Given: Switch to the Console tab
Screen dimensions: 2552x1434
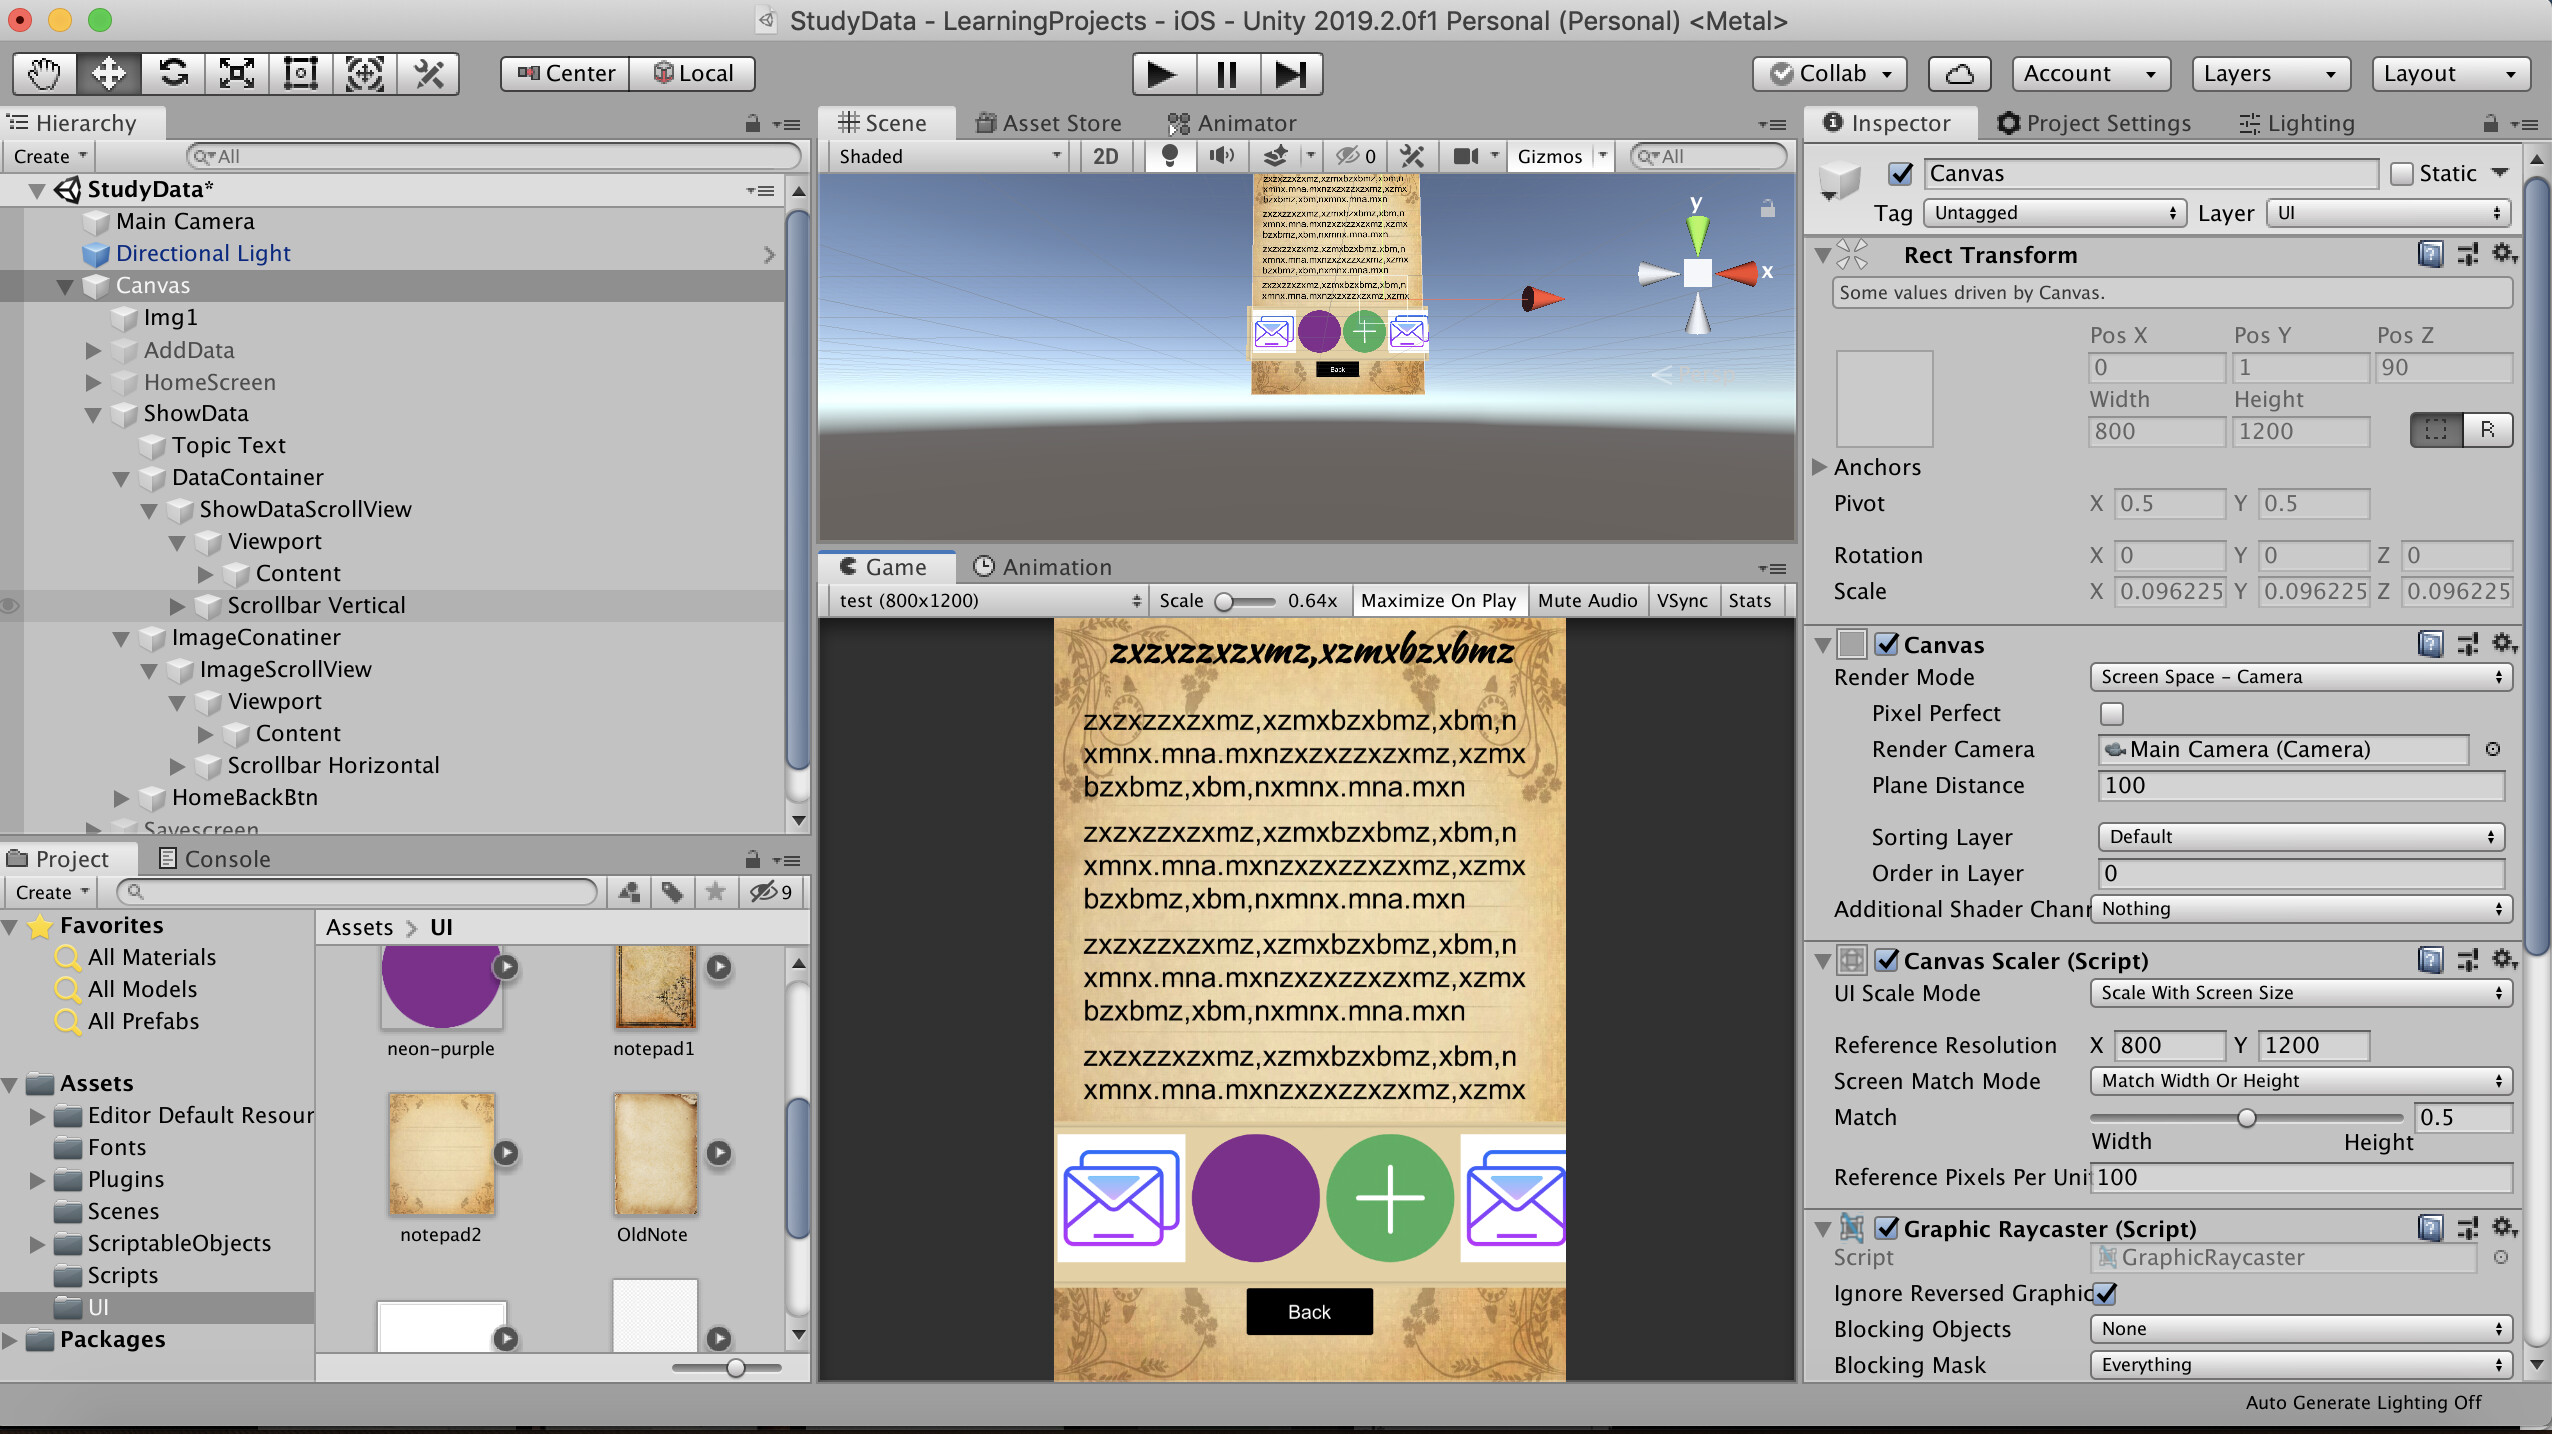Looking at the screenshot, I should (216, 859).
